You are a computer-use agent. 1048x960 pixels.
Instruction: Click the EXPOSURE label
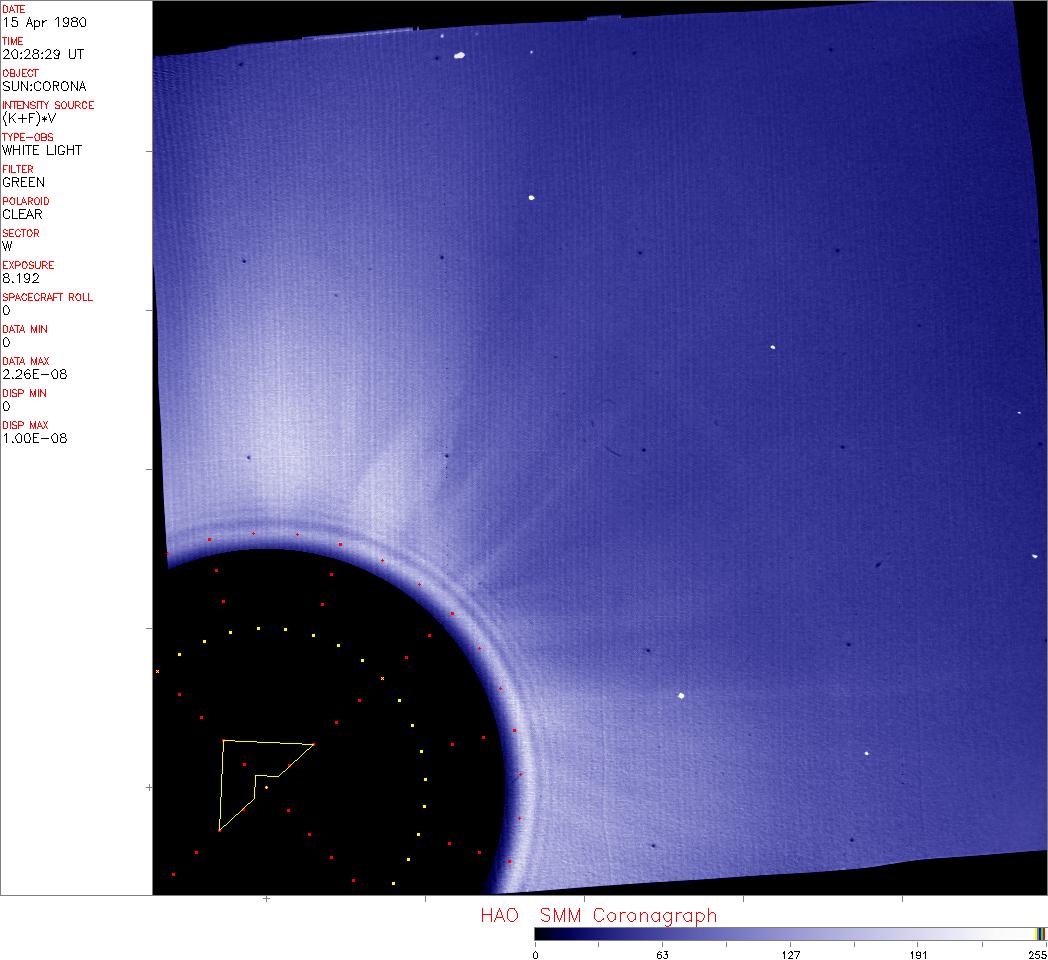coord(28,265)
